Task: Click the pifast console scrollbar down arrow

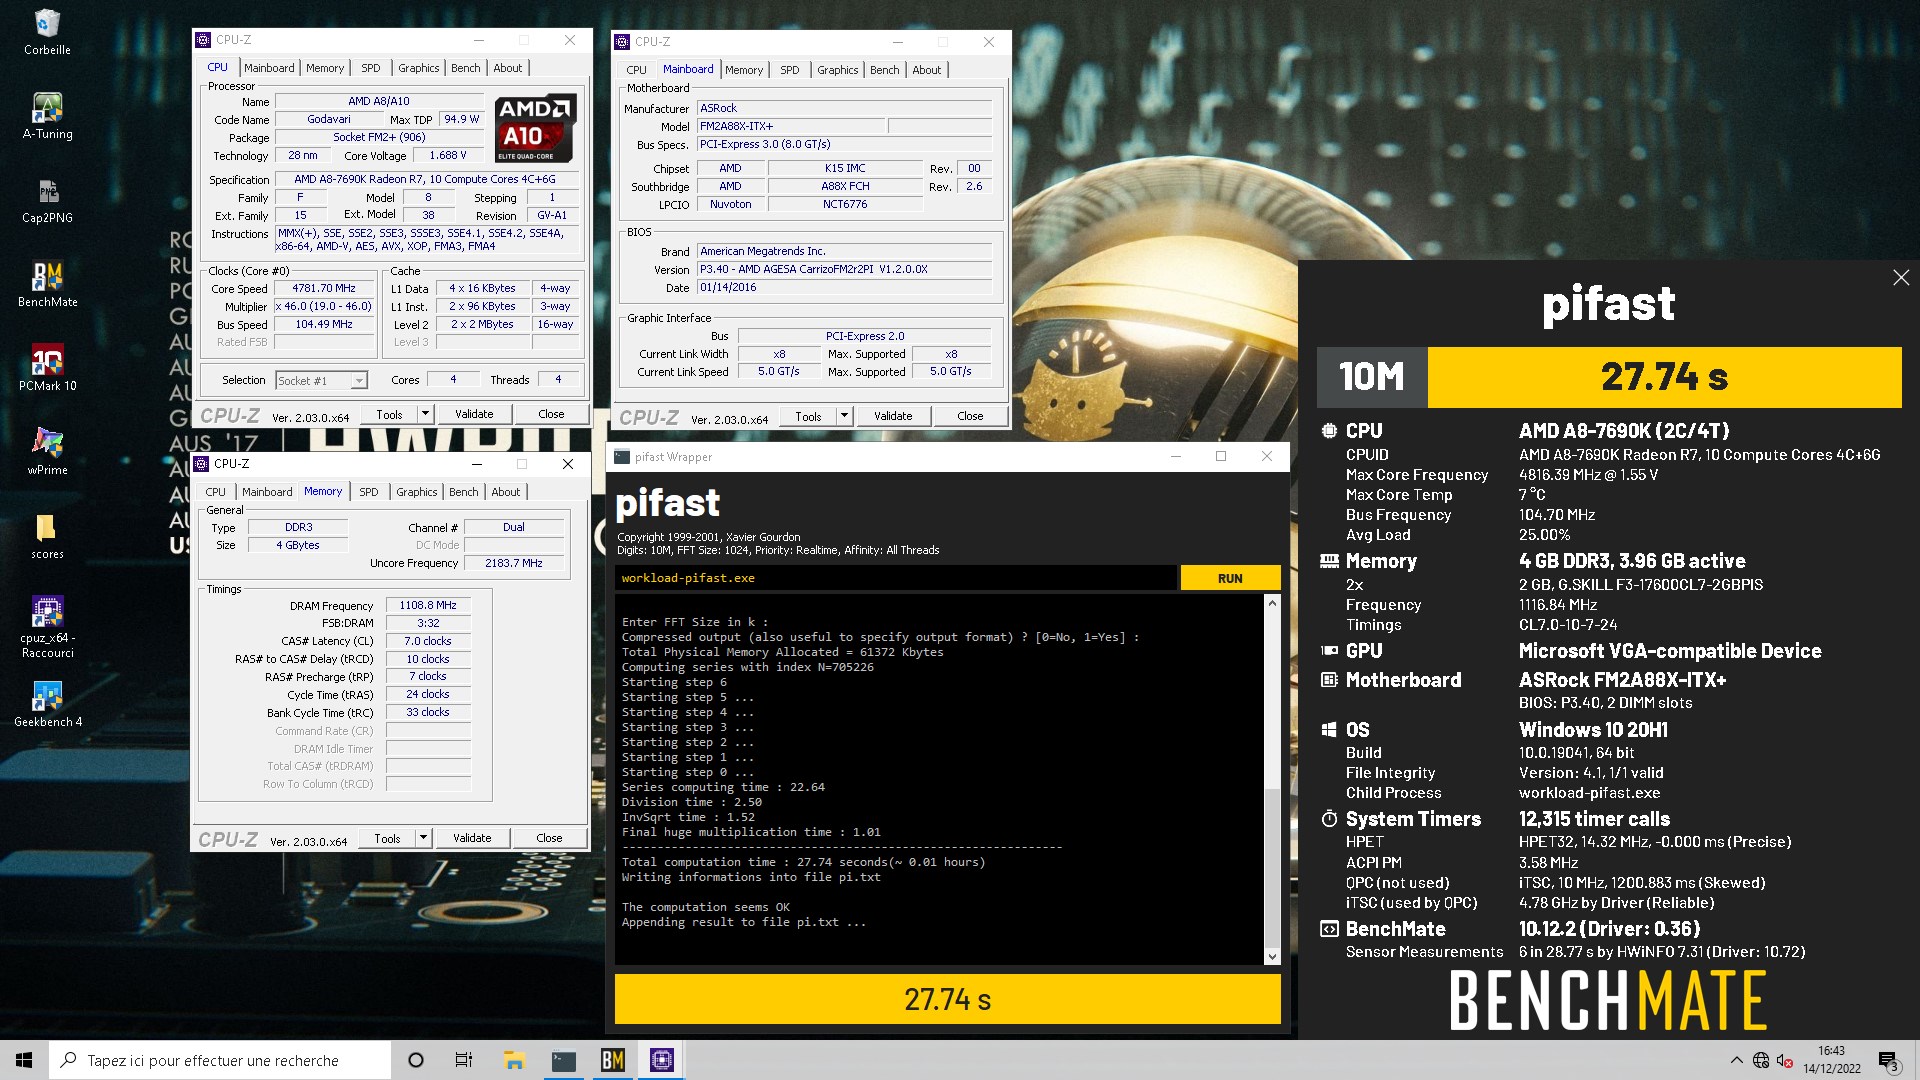Action: coord(1272,957)
